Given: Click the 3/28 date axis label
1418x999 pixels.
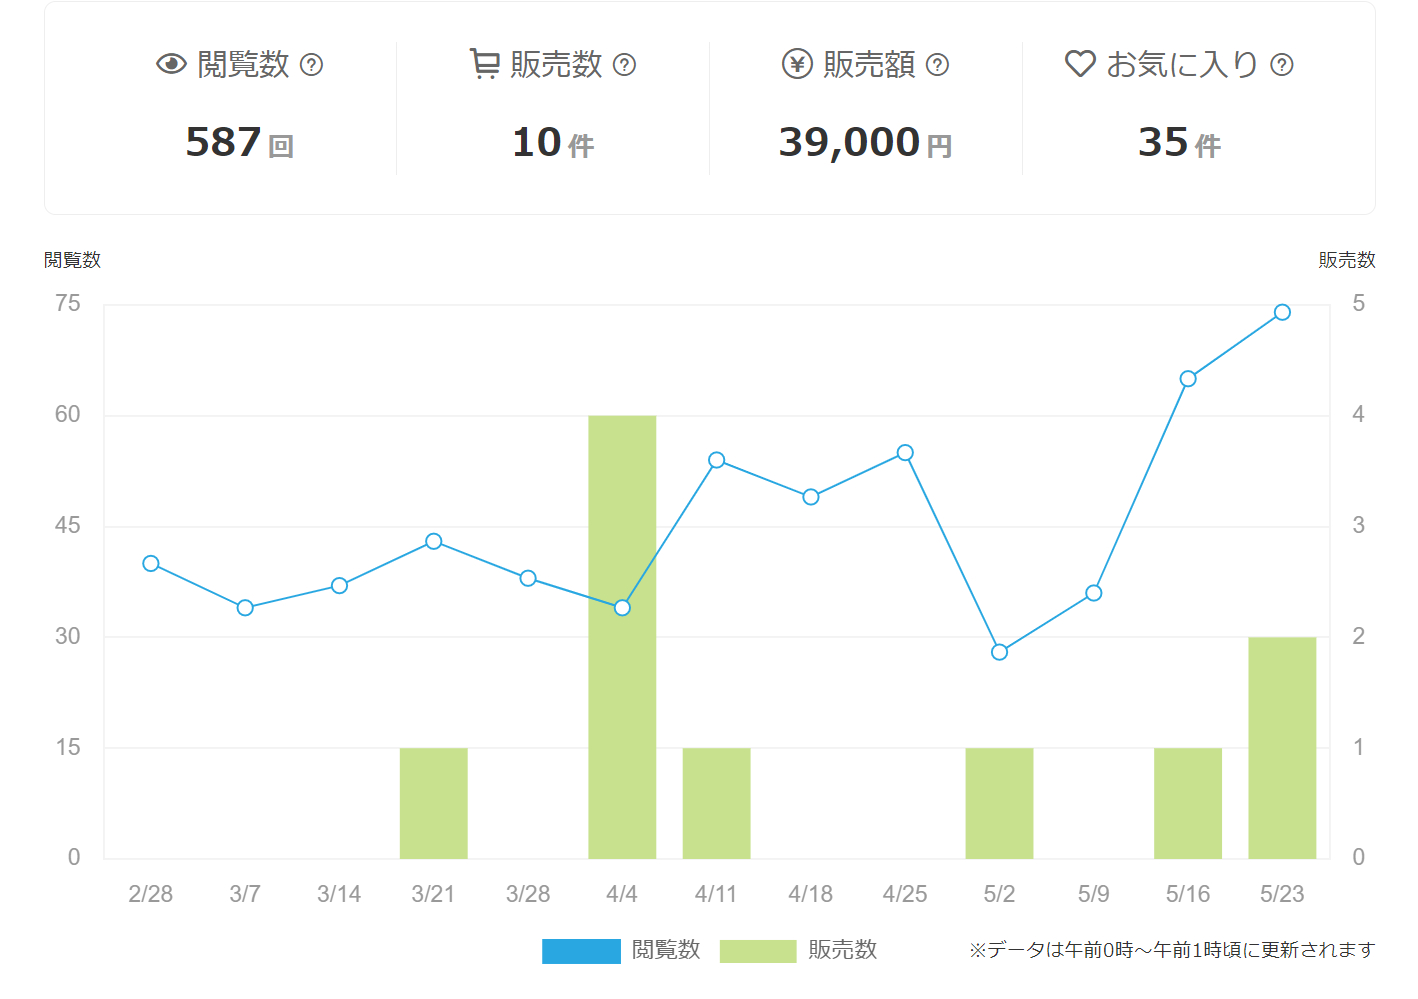Looking at the screenshot, I should point(528,894).
